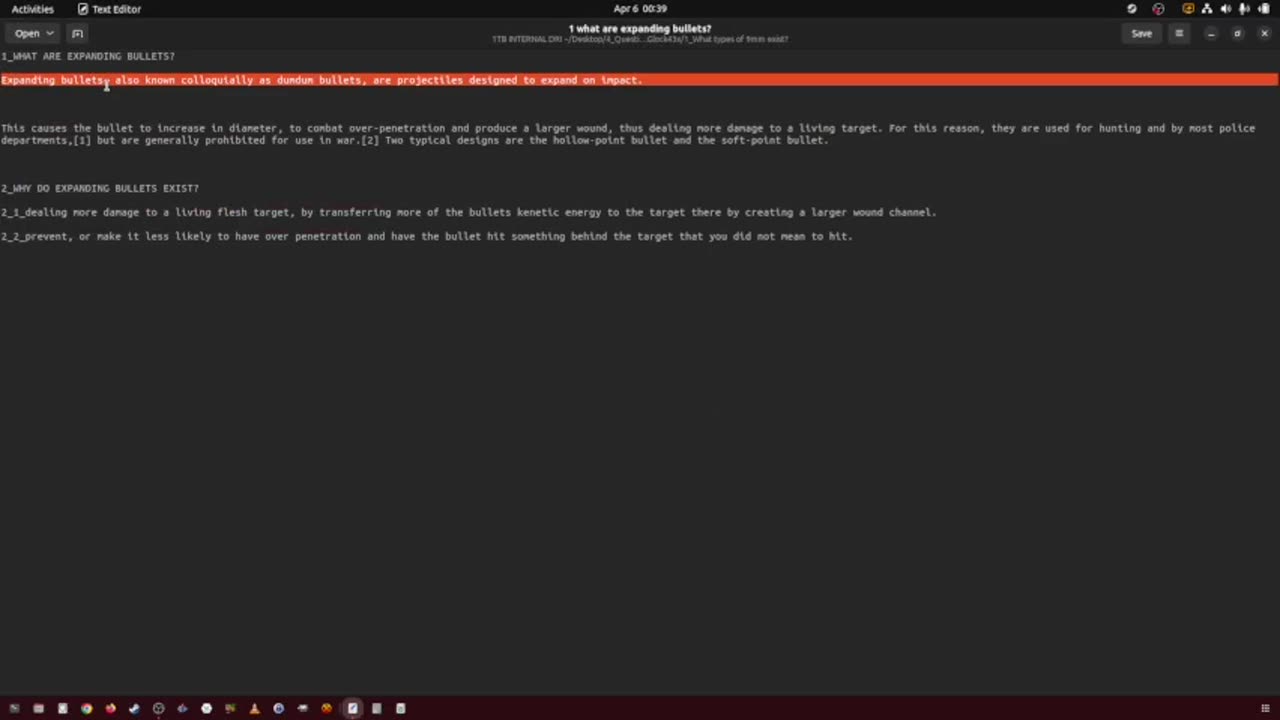Launch Firefox from the dock
The width and height of the screenshot is (1280, 720).
(110, 708)
